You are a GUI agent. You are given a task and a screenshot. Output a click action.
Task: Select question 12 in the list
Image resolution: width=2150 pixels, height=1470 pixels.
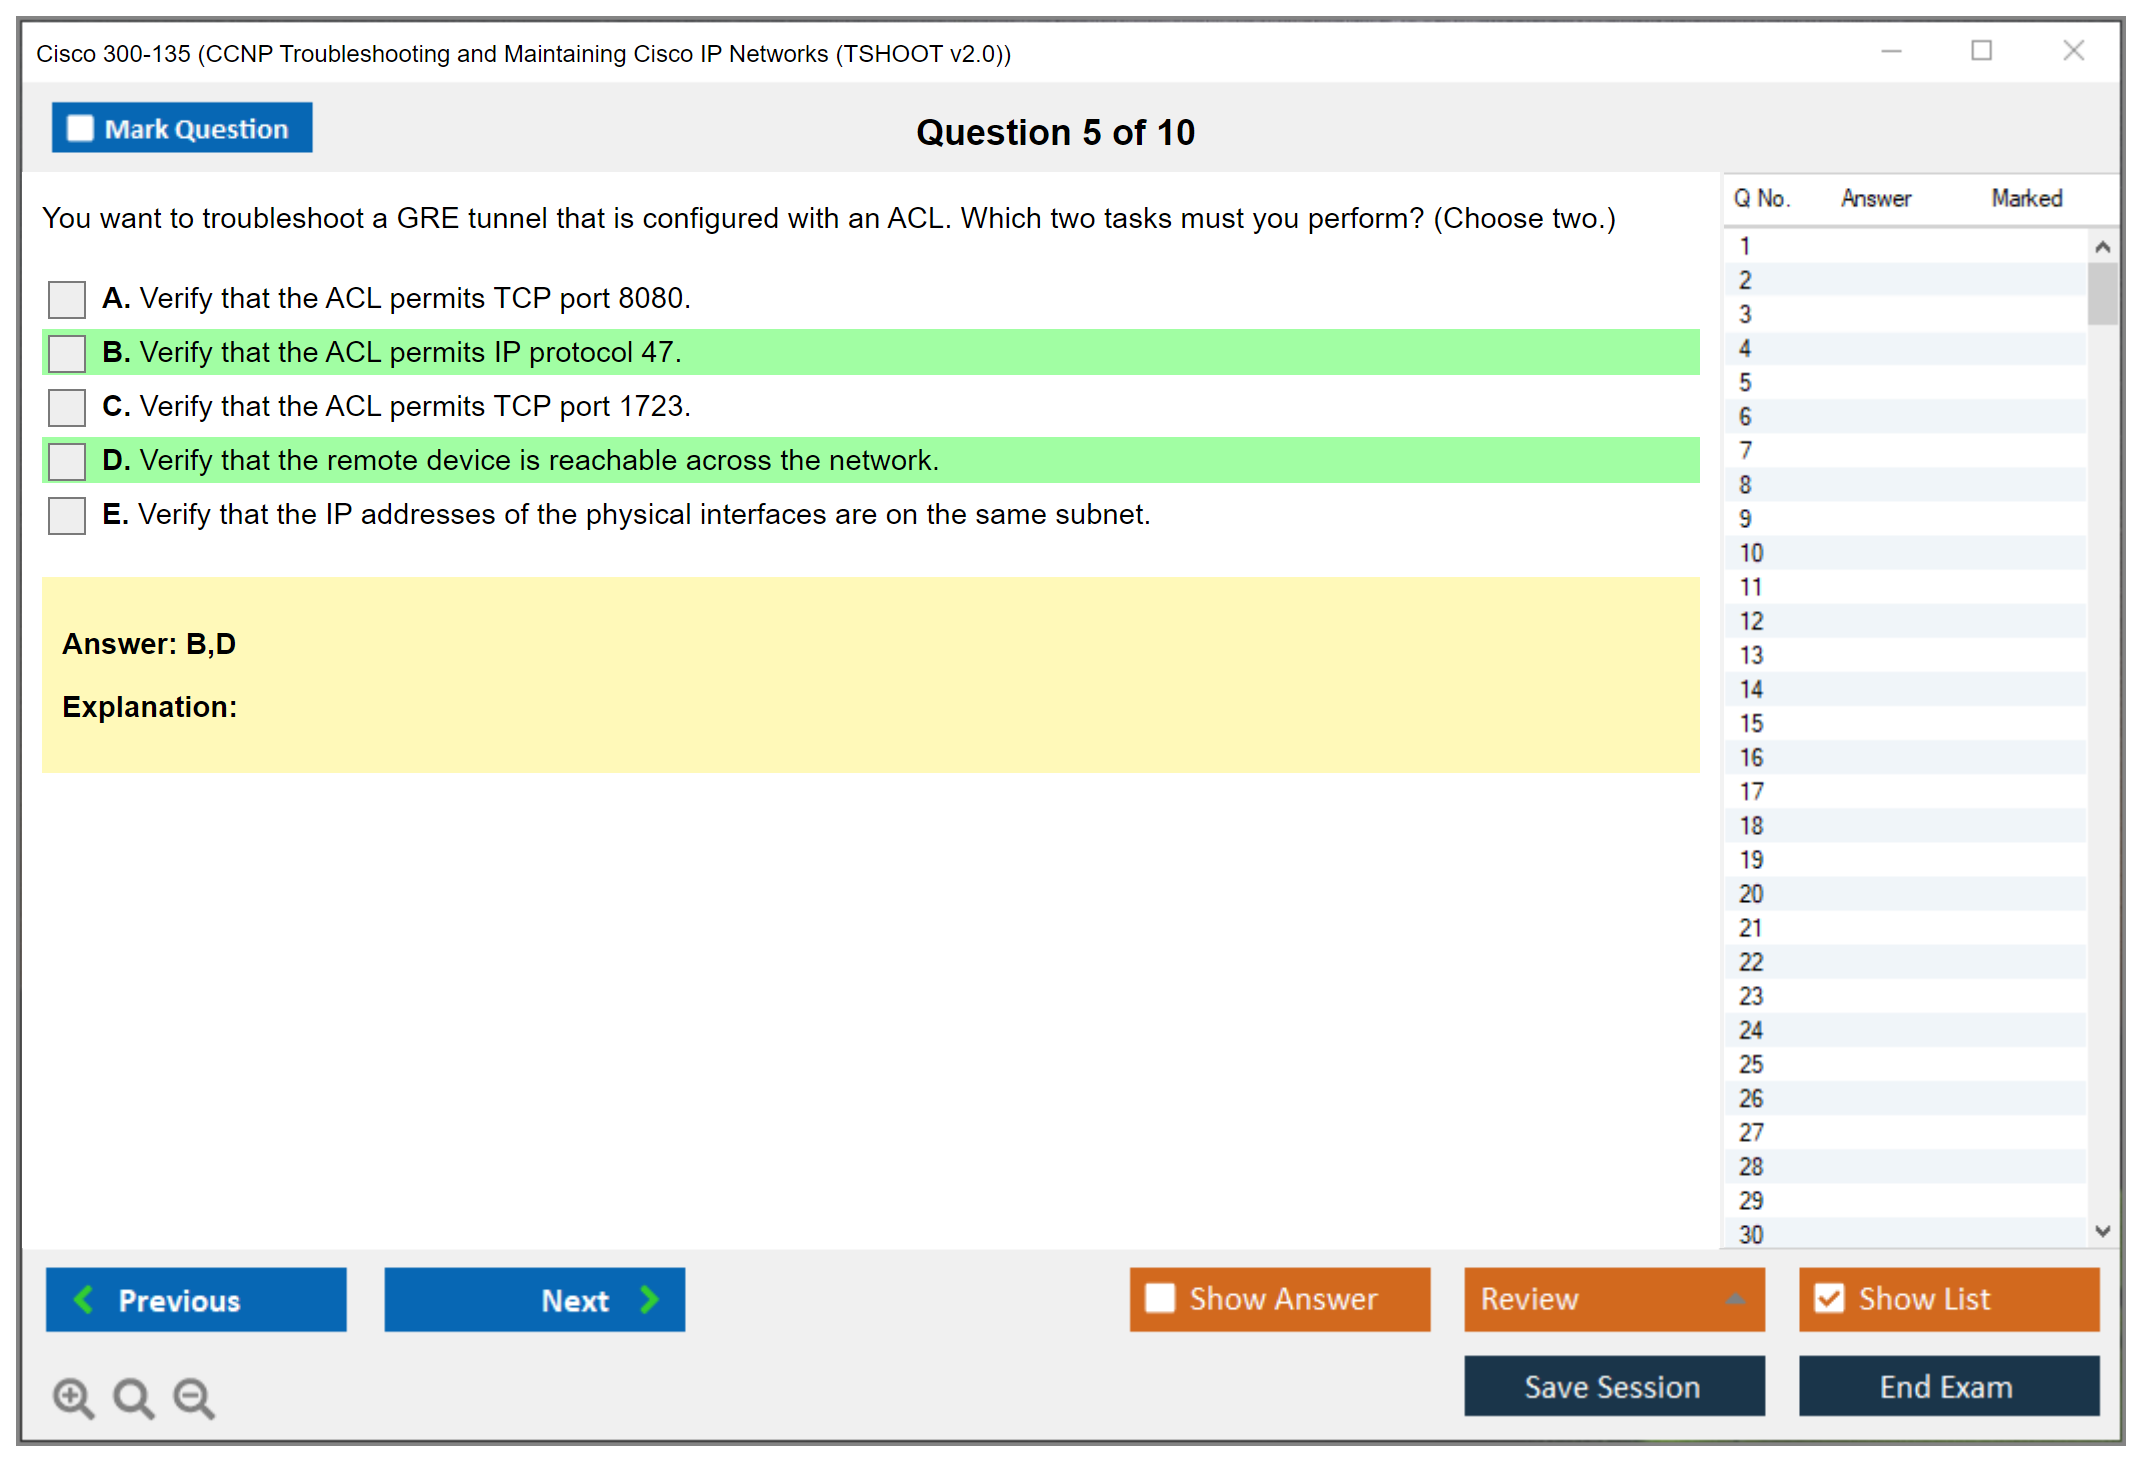[1751, 621]
